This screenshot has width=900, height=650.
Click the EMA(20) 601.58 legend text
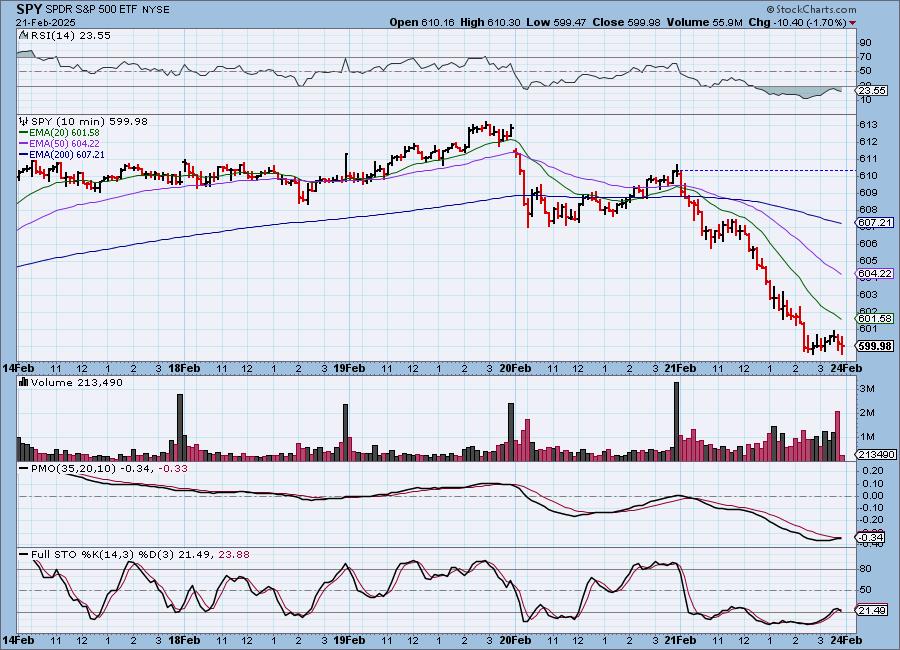click(x=64, y=133)
